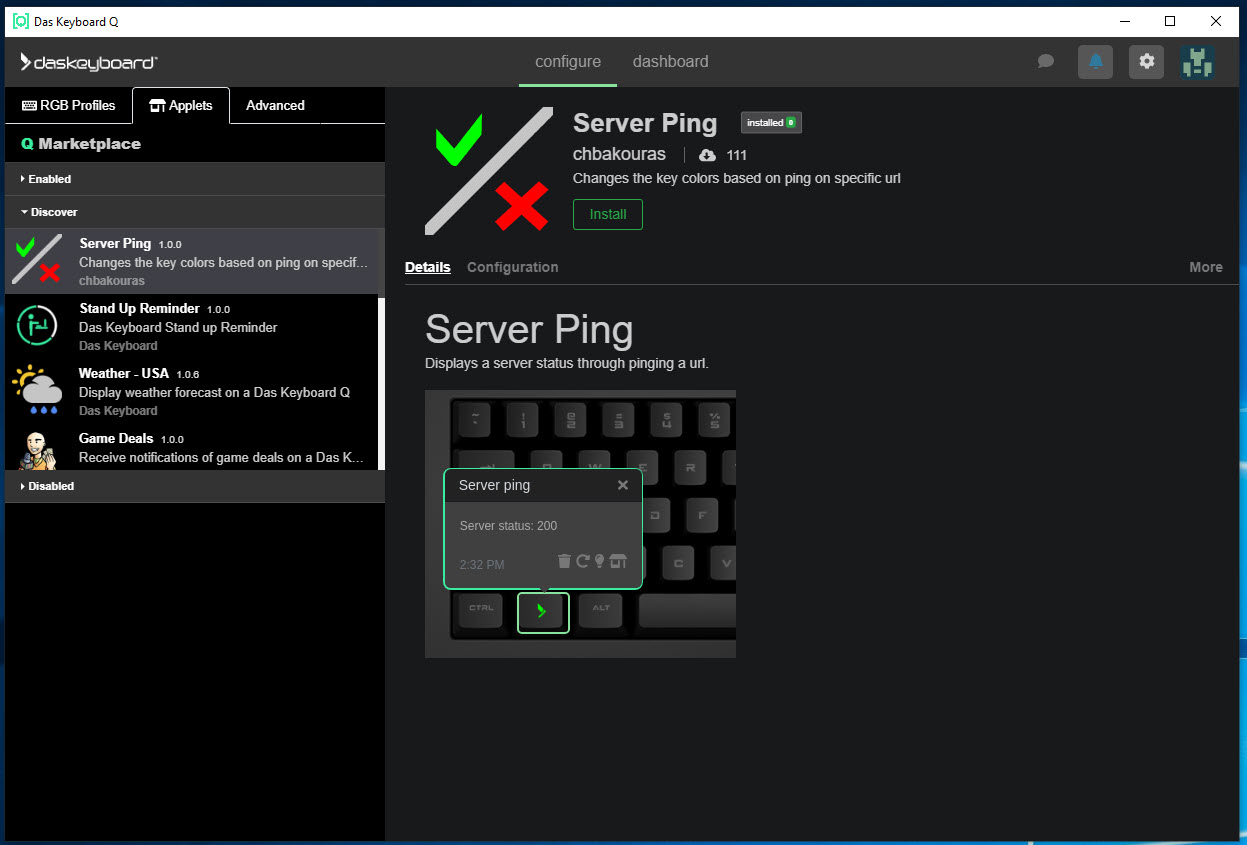Expand the Disabled applets section
This screenshot has height=845, width=1247.
point(195,486)
